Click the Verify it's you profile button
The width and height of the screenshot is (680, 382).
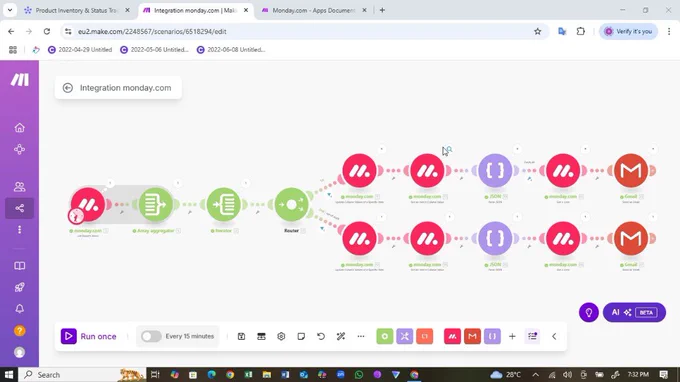click(x=628, y=31)
